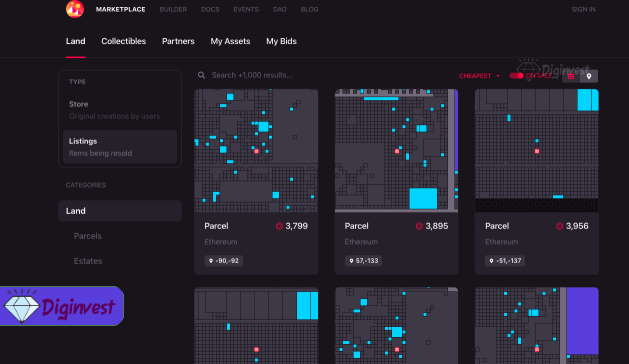Switch to the Collectibles tab
The image size is (629, 364).
click(x=124, y=41)
